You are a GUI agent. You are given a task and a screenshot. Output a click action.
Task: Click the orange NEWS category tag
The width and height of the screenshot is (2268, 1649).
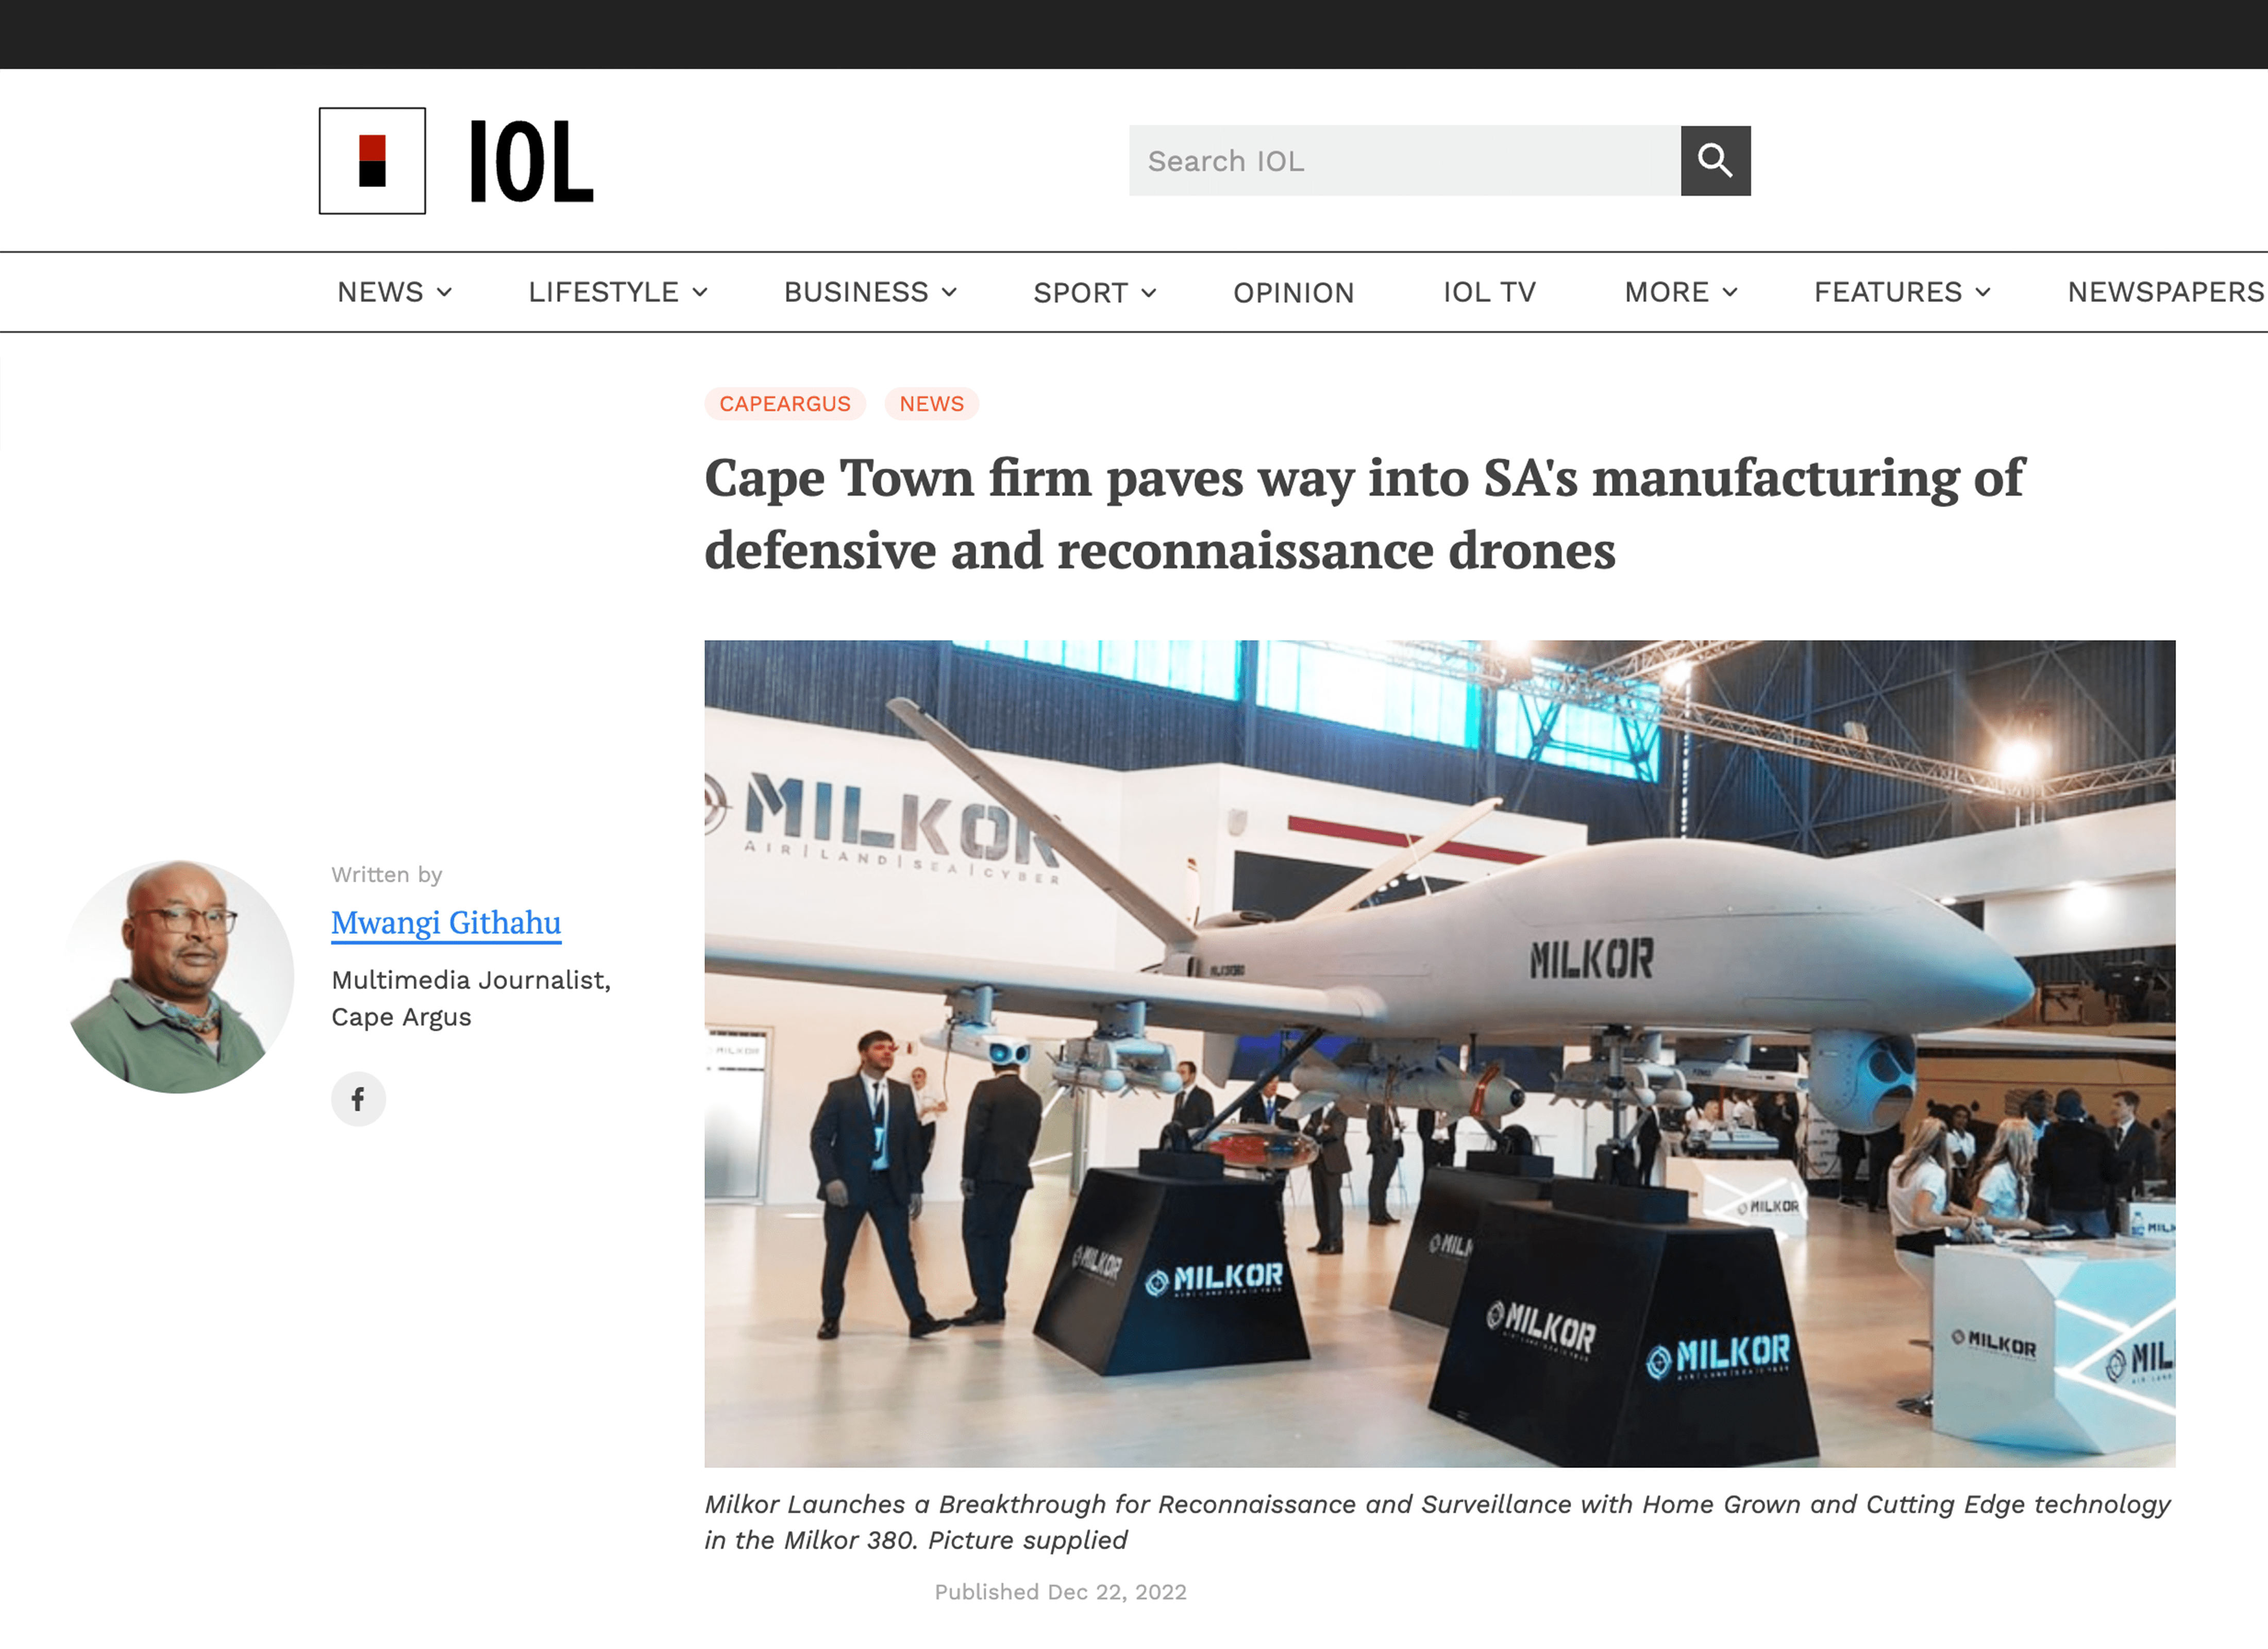931,404
